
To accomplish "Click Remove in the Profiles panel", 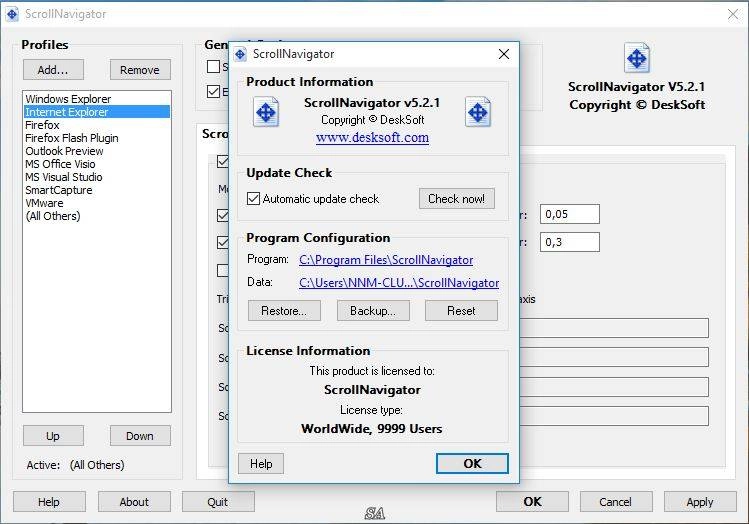I will click(140, 70).
